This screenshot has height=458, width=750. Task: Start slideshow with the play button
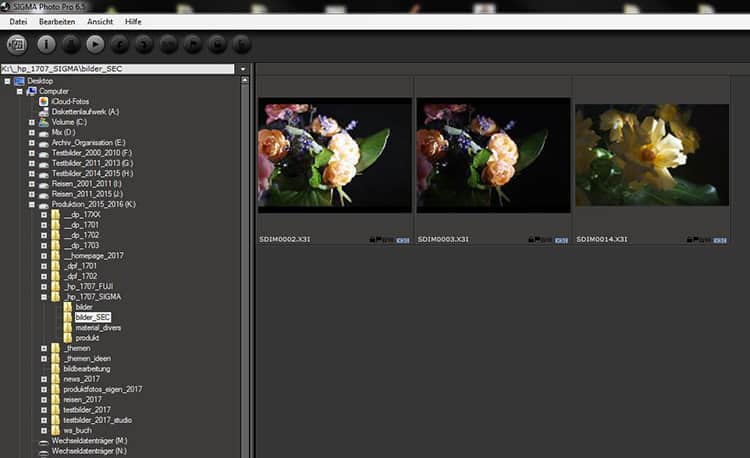click(94, 44)
